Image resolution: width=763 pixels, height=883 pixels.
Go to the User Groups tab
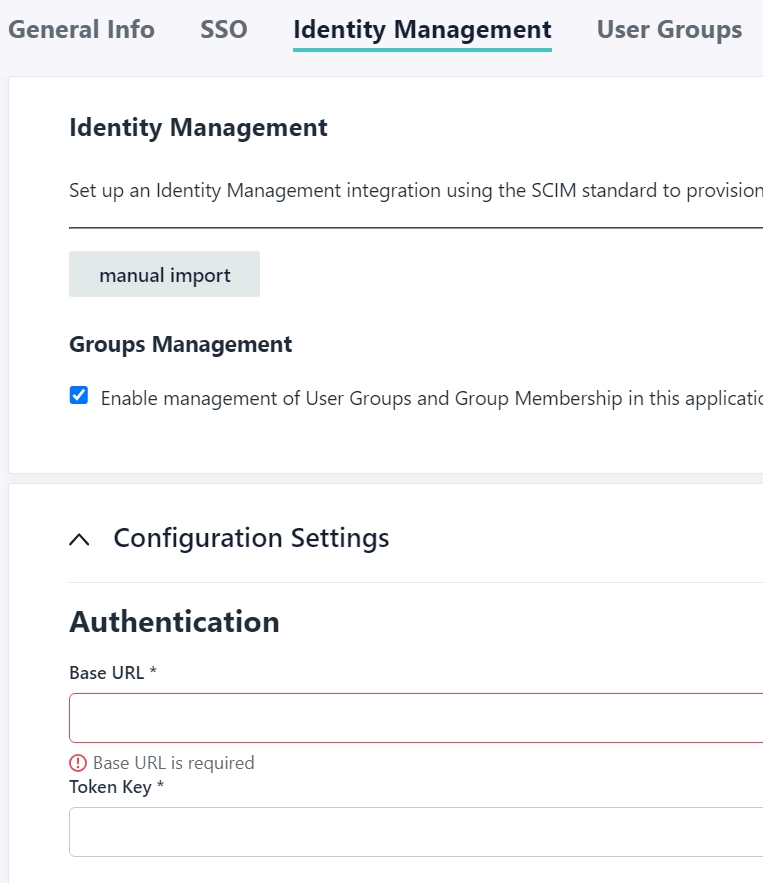click(x=669, y=30)
